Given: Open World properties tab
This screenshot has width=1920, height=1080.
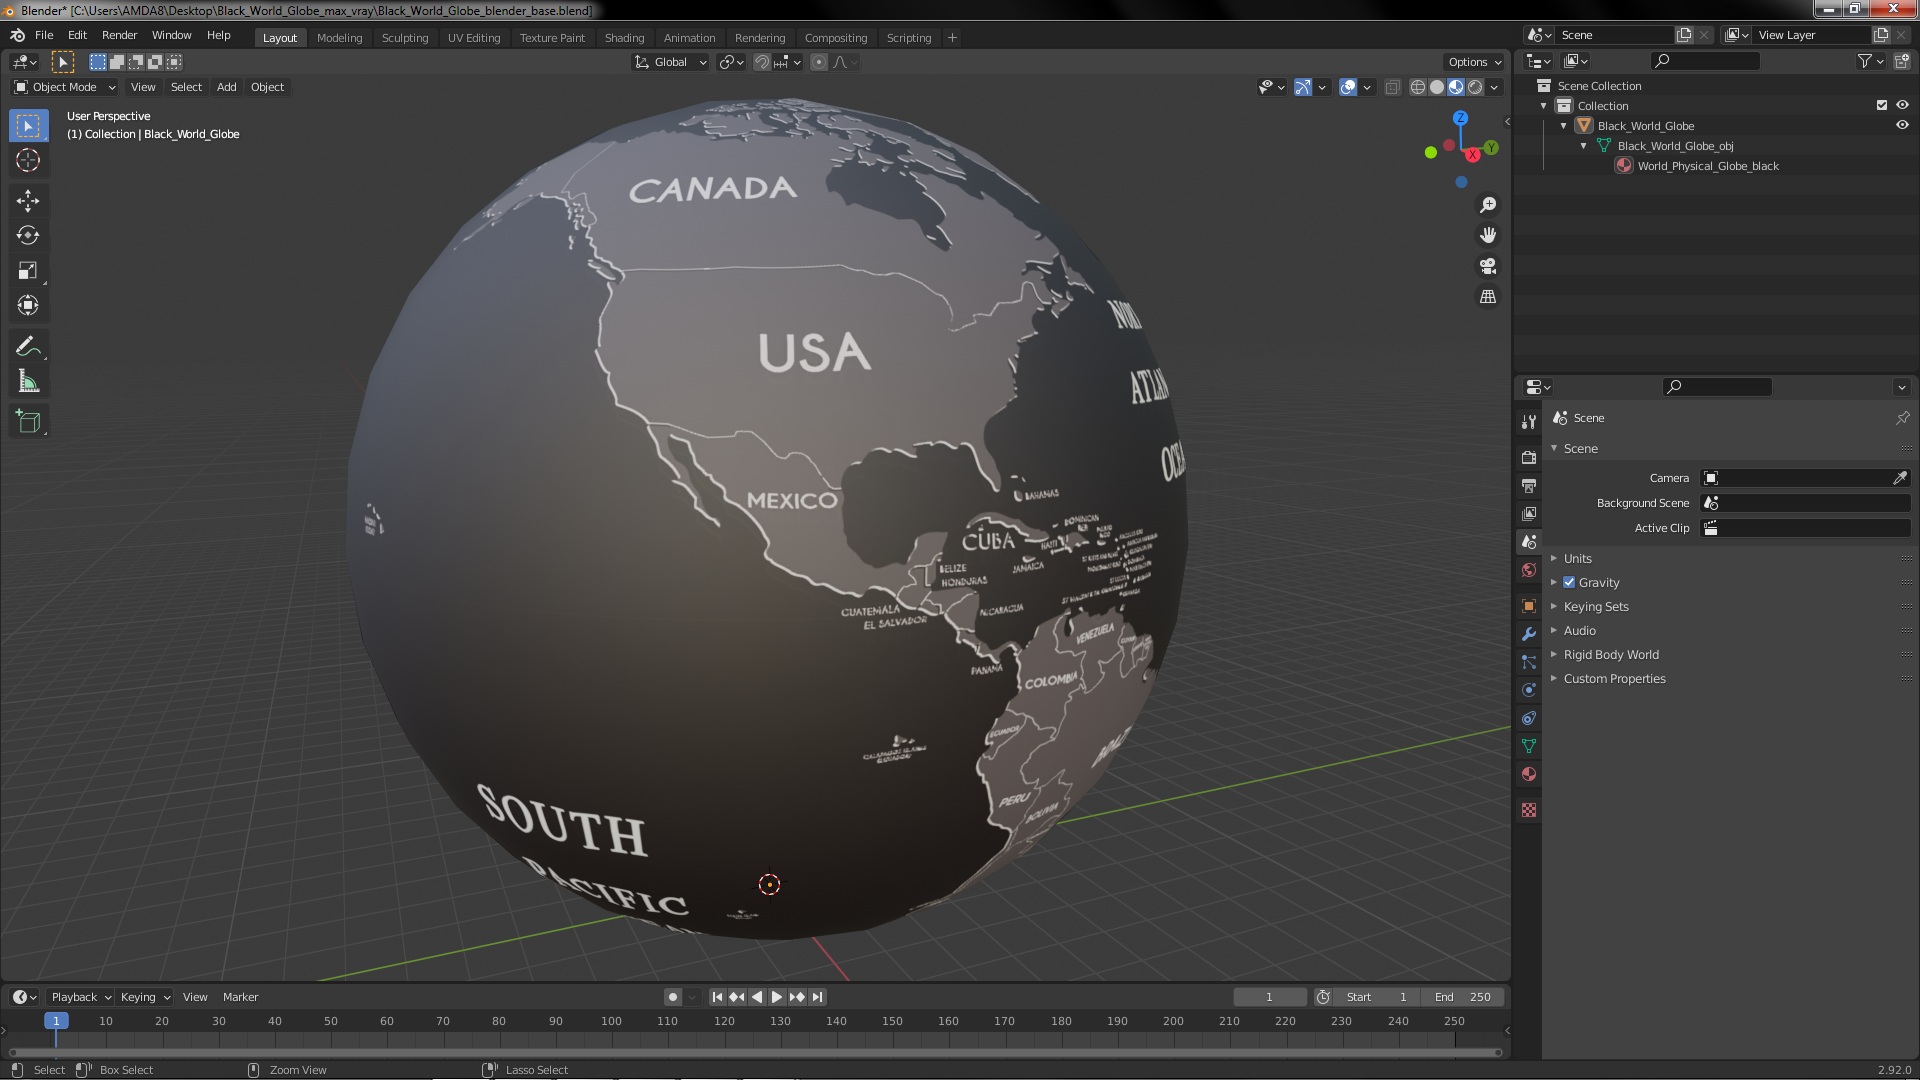Looking at the screenshot, I should pyautogui.click(x=1528, y=570).
